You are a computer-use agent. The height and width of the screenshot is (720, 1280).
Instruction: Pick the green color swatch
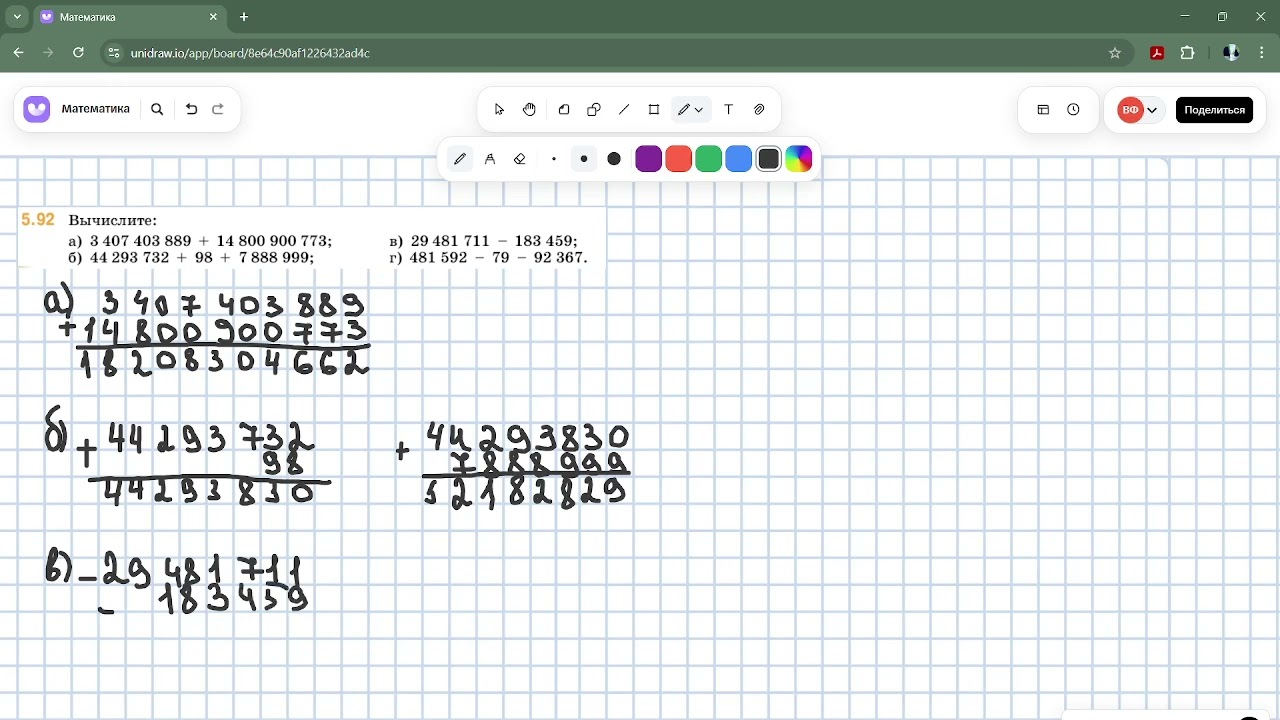point(709,159)
